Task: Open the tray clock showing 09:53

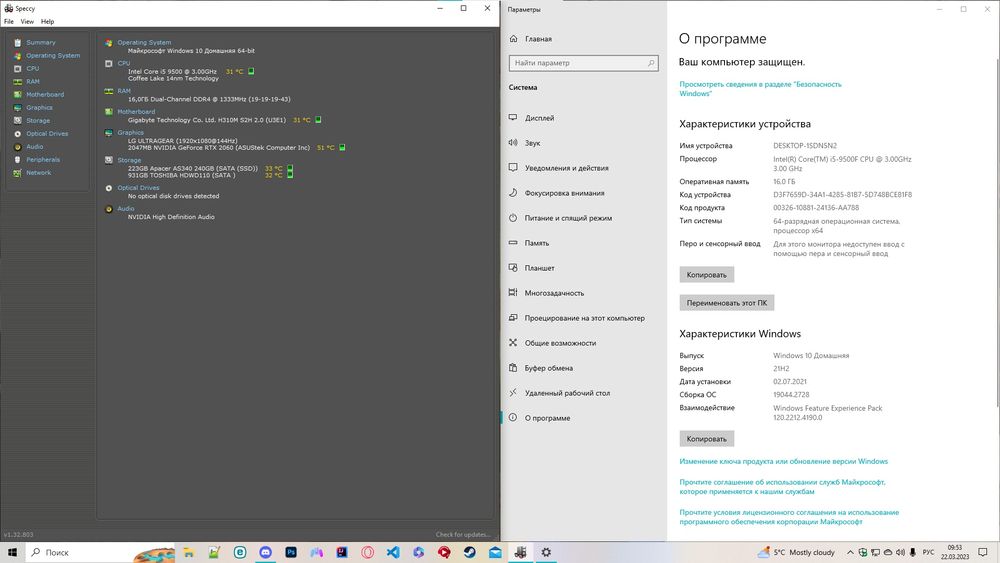Action: (955, 552)
